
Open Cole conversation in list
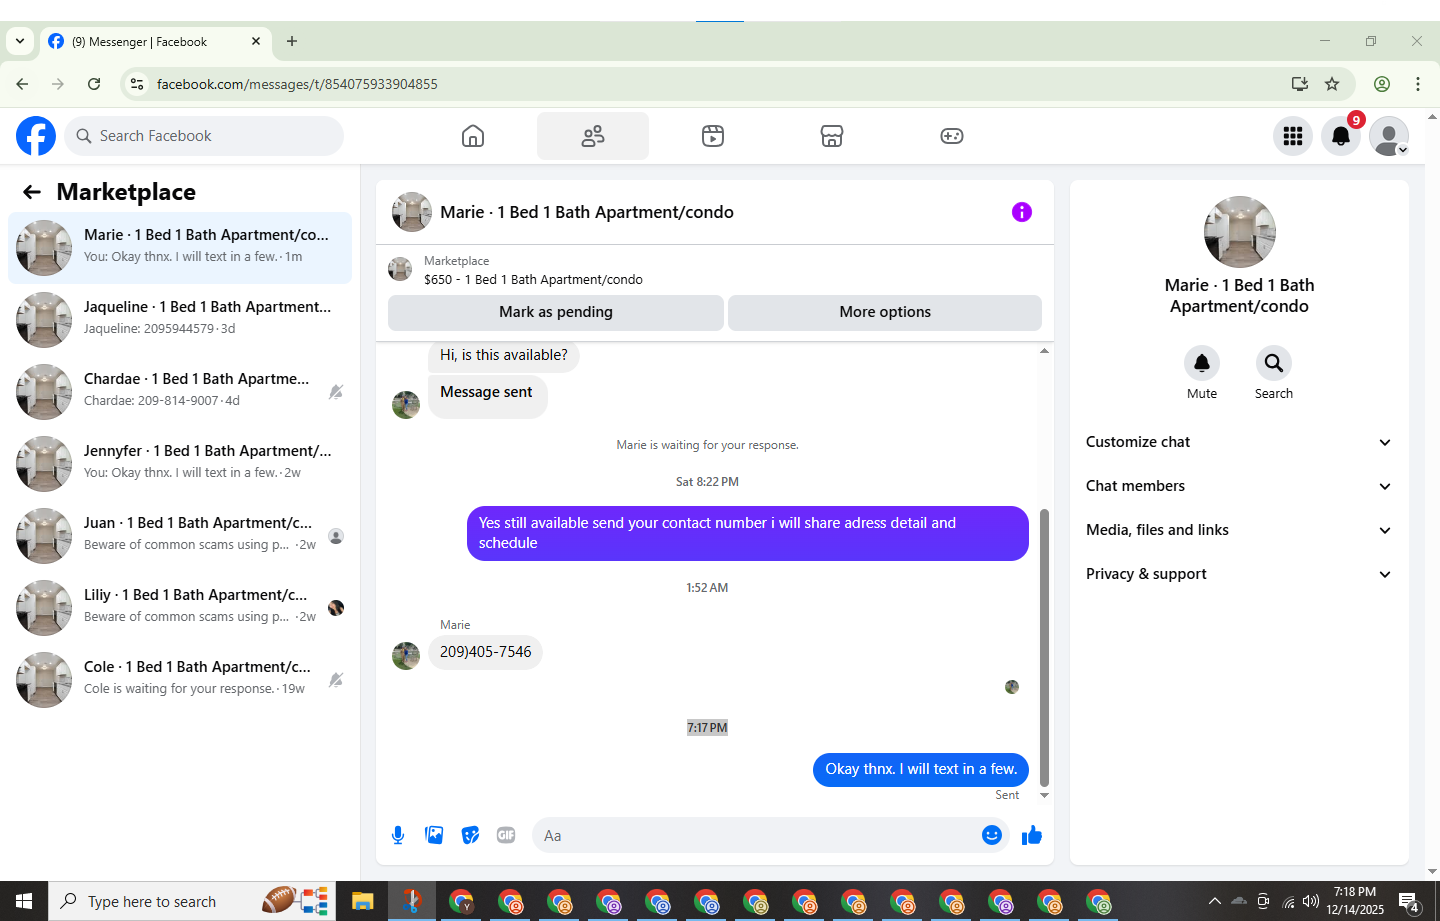pos(180,679)
